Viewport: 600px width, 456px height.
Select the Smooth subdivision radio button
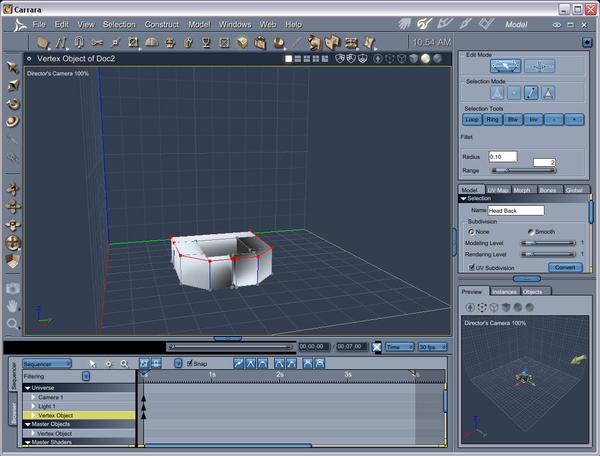532,231
